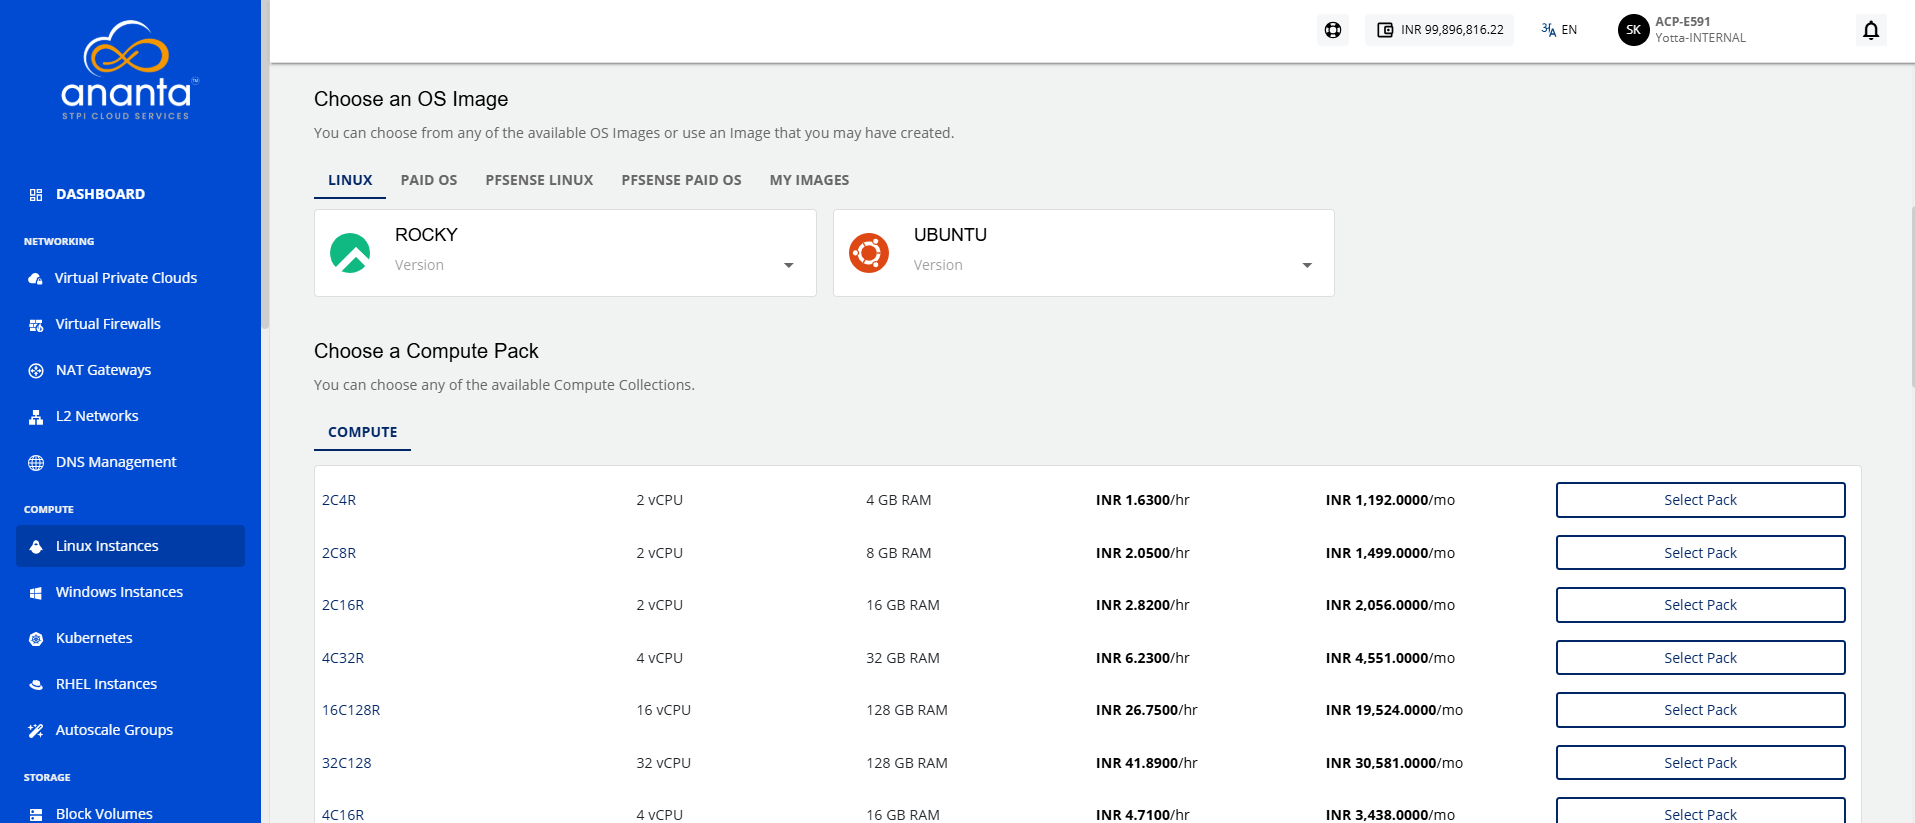
Task: Click the 2C4R pack name
Action: [x=339, y=500]
